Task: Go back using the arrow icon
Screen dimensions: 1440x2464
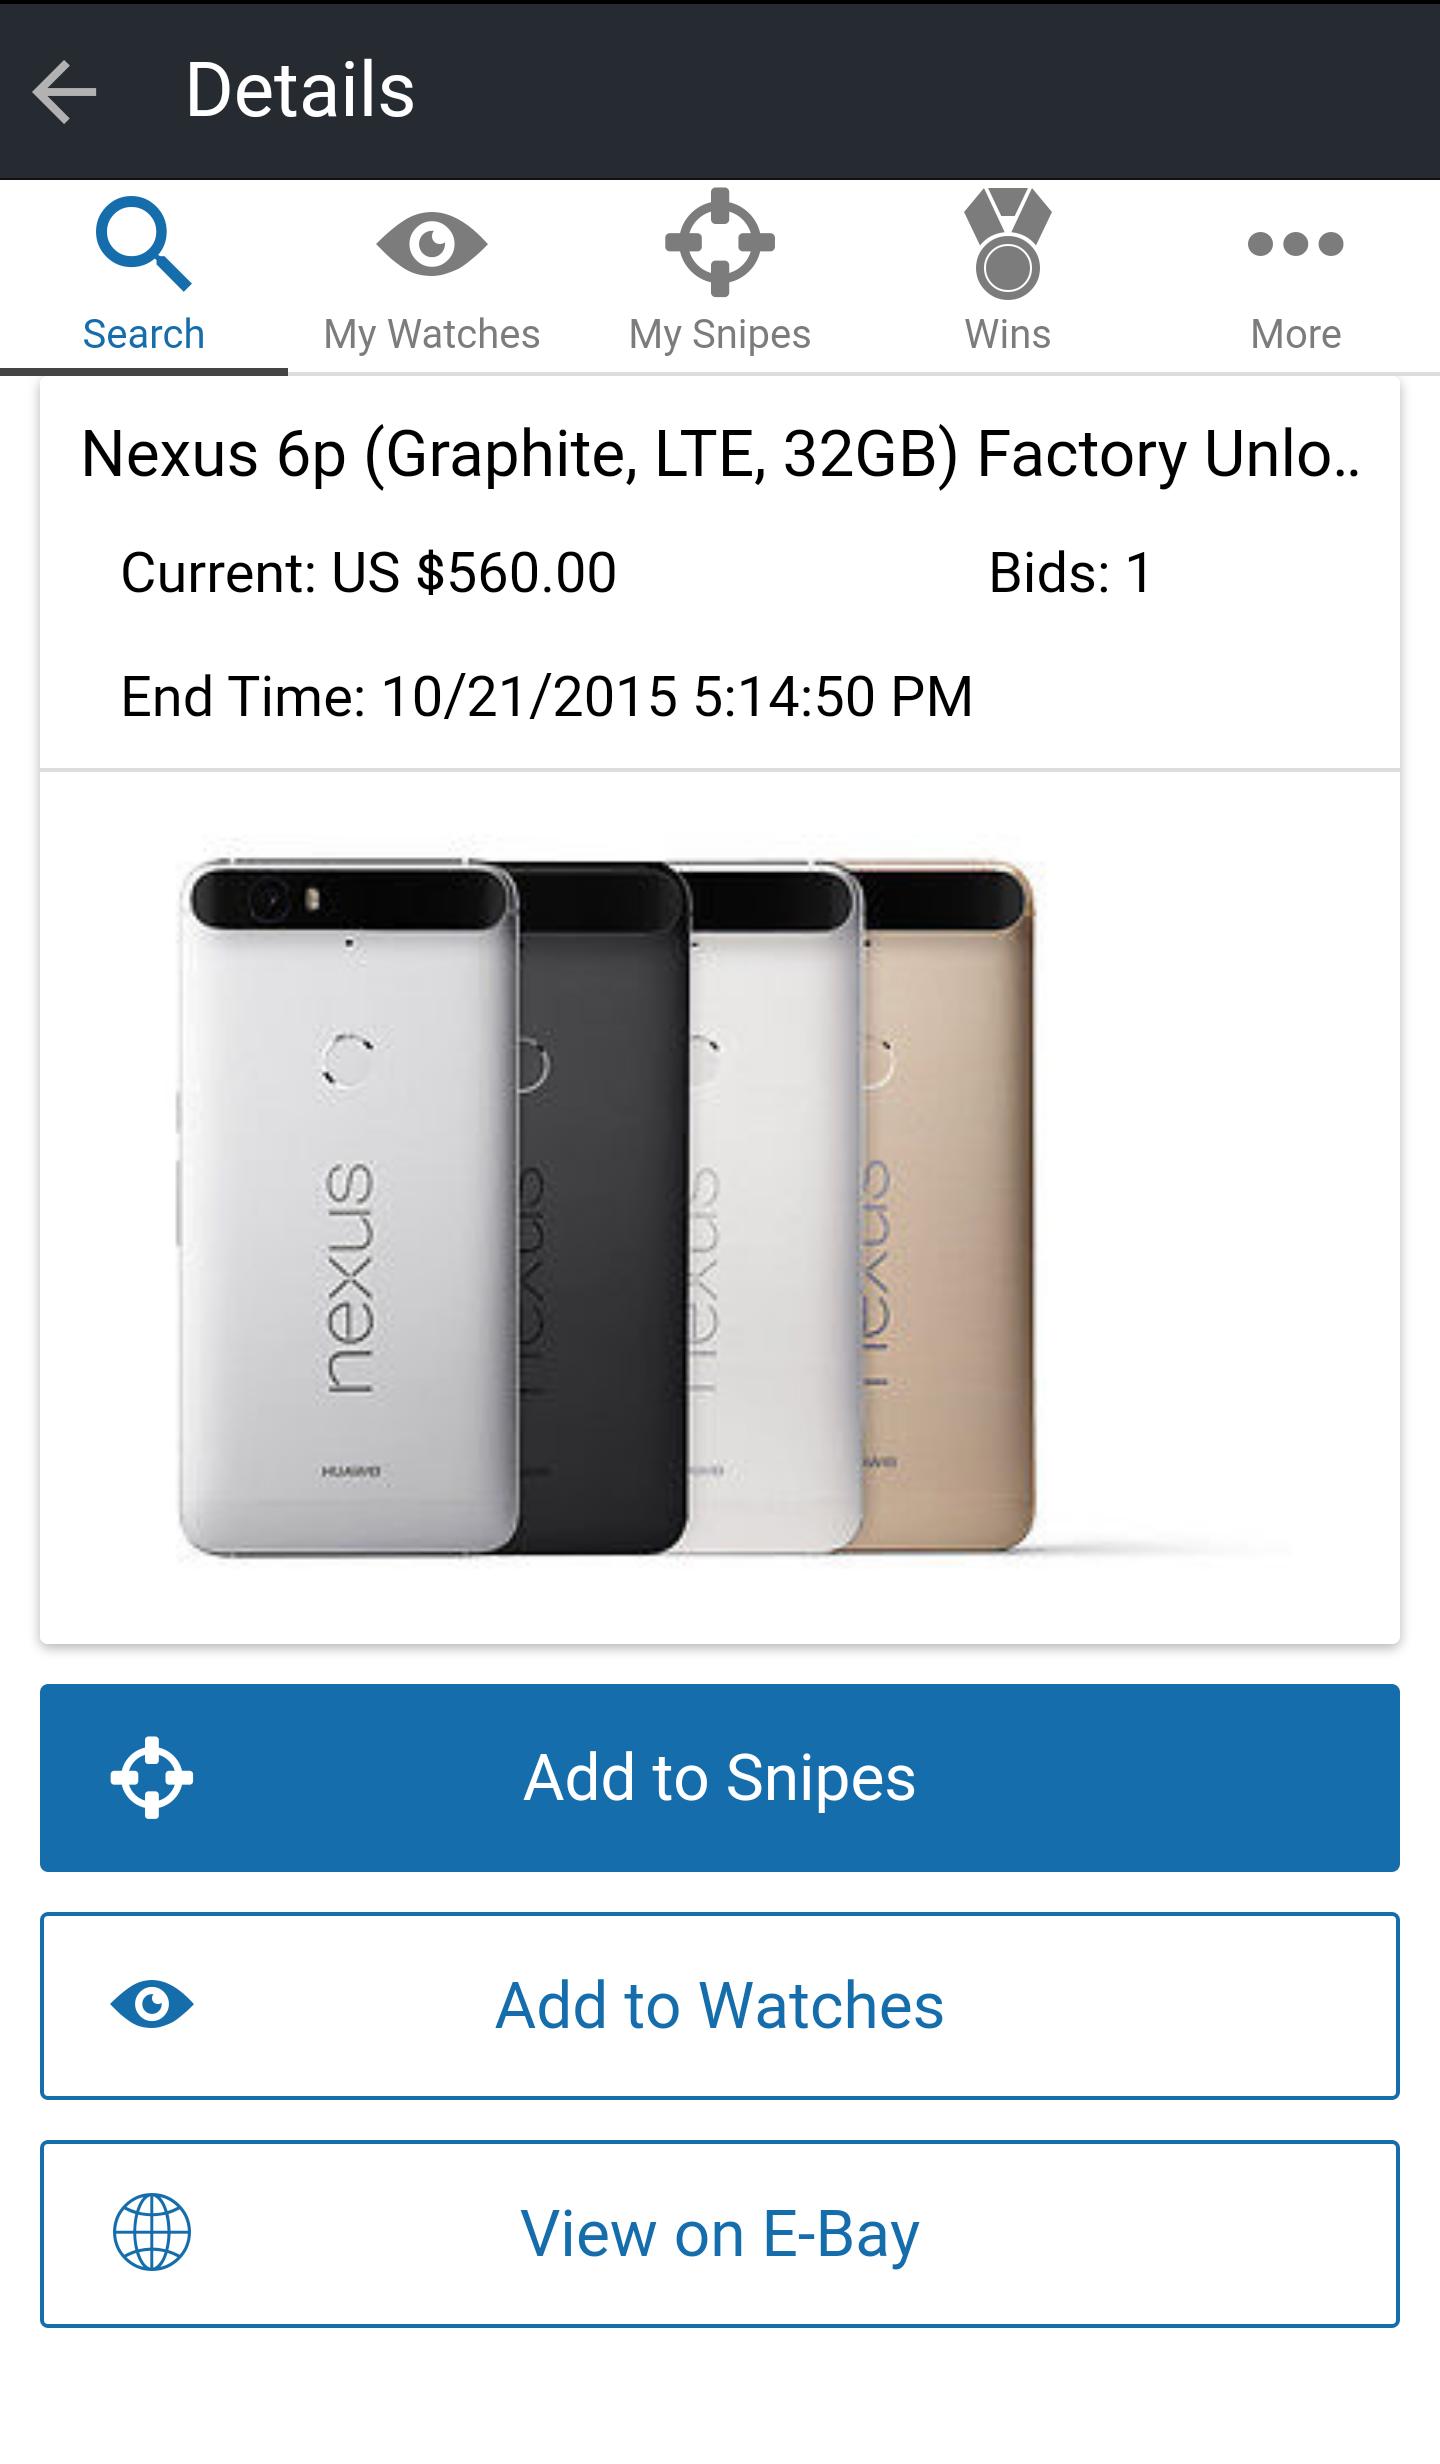Action: 65,91
